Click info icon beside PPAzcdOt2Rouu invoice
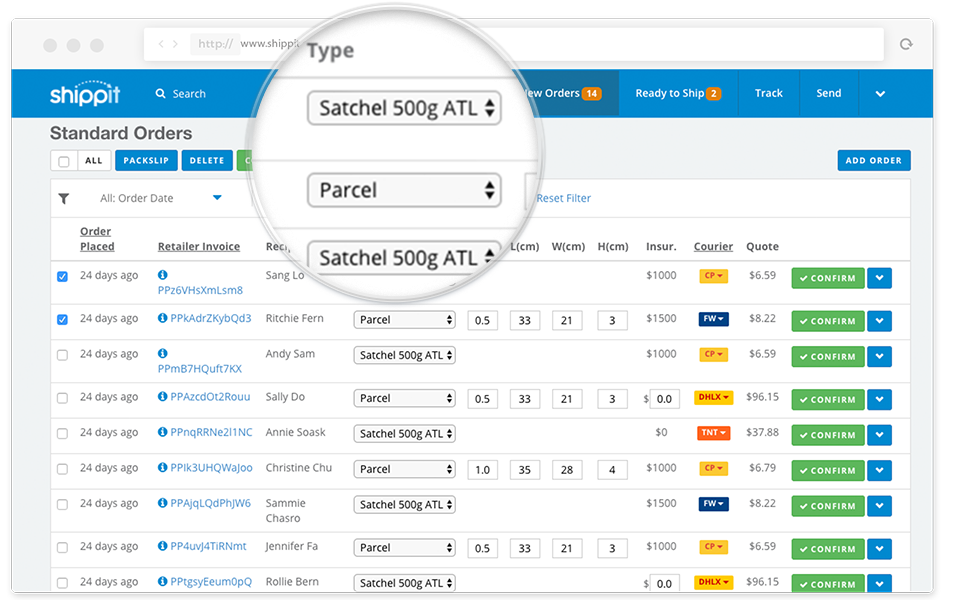 click(x=162, y=397)
